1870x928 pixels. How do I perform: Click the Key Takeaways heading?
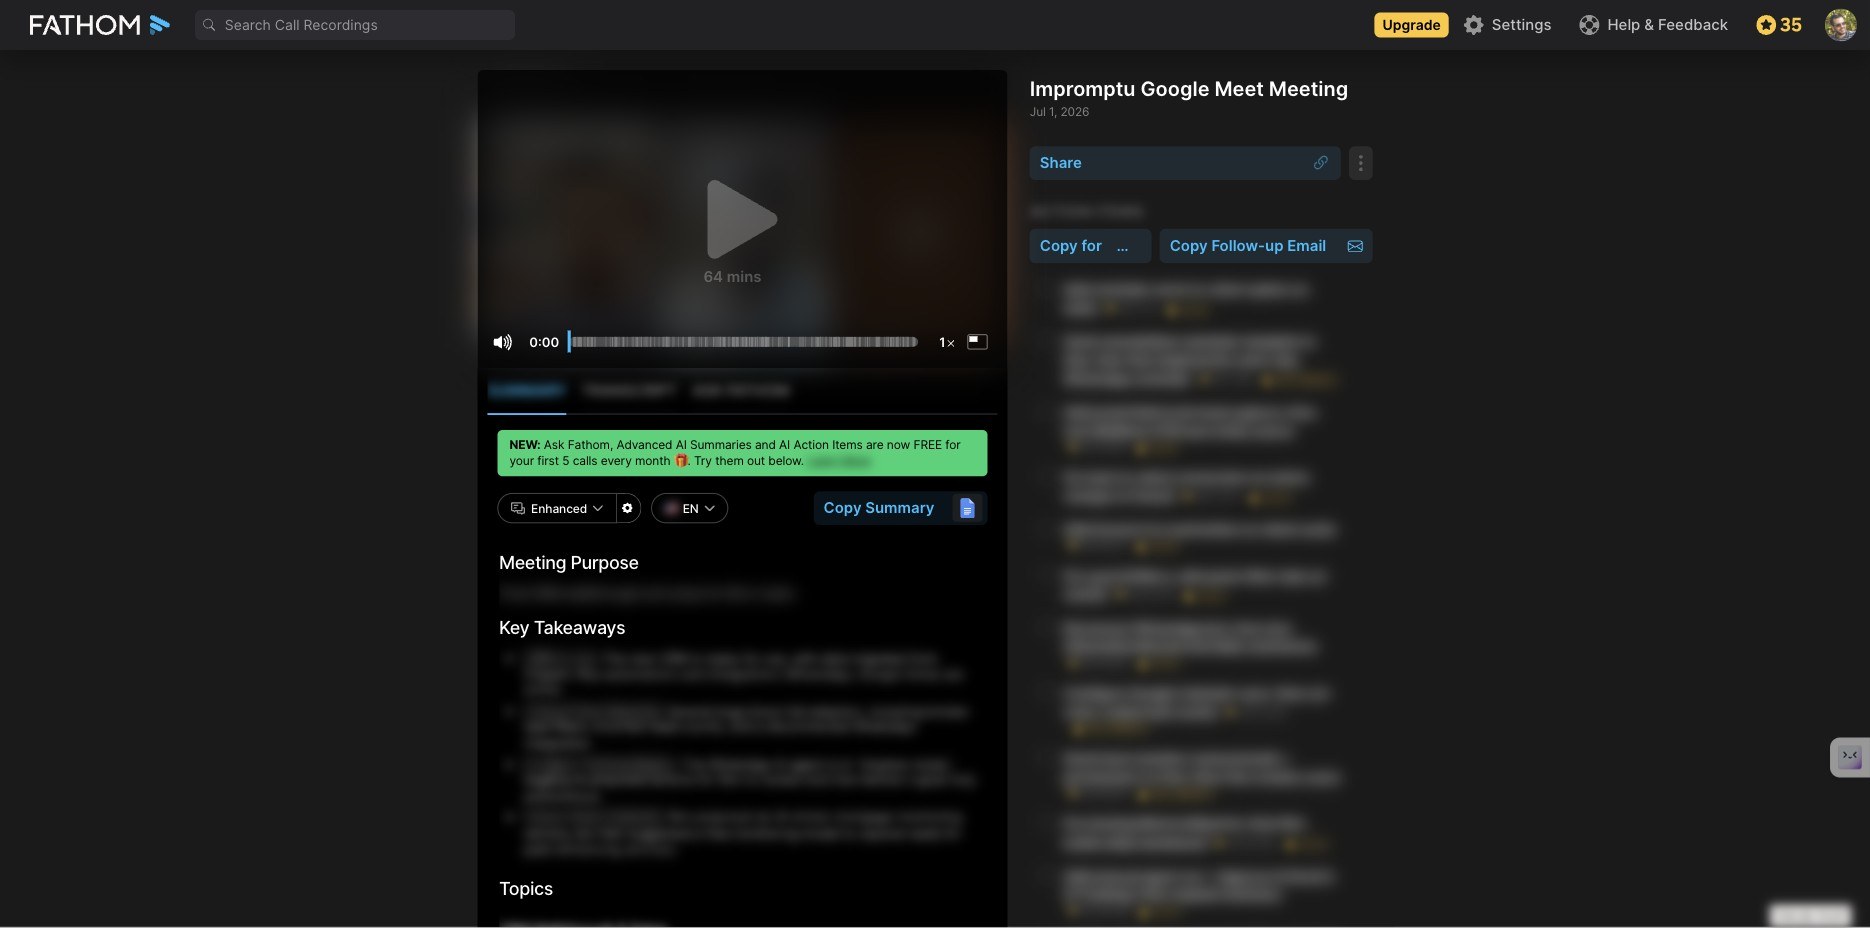point(562,628)
